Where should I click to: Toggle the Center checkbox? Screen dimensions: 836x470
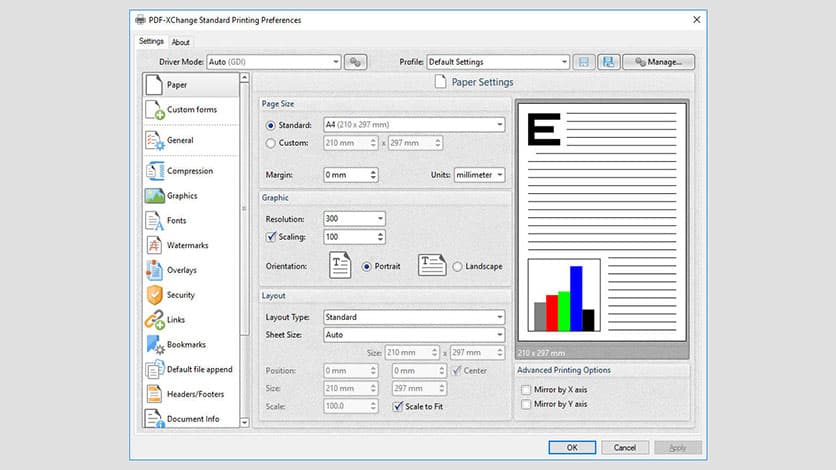click(x=457, y=371)
